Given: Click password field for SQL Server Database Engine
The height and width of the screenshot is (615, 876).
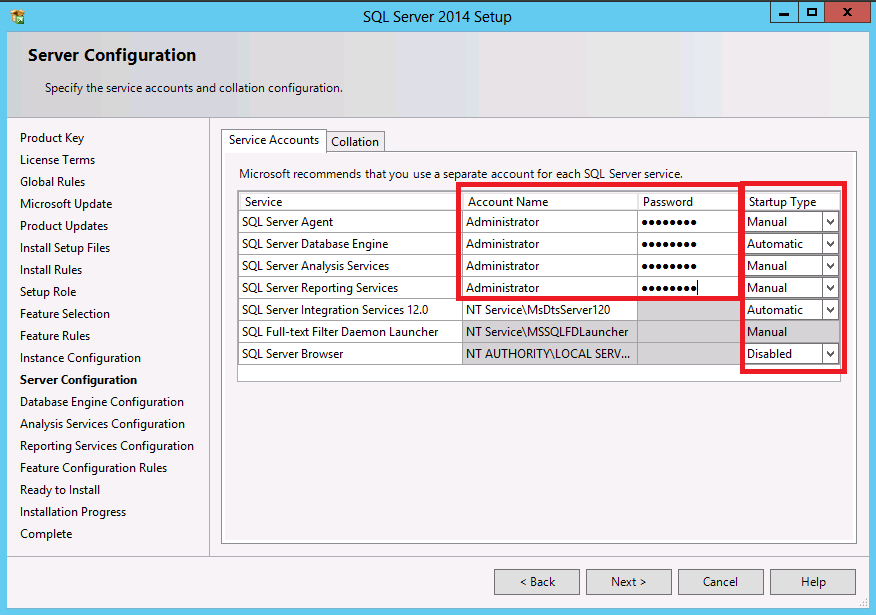Looking at the screenshot, I should (688, 244).
